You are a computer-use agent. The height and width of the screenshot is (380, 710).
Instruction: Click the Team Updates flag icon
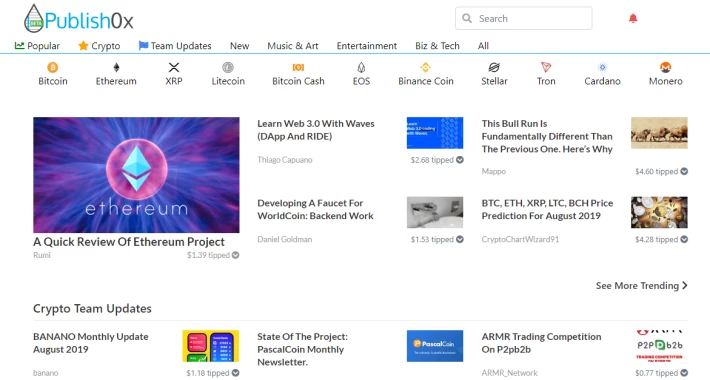(143, 45)
